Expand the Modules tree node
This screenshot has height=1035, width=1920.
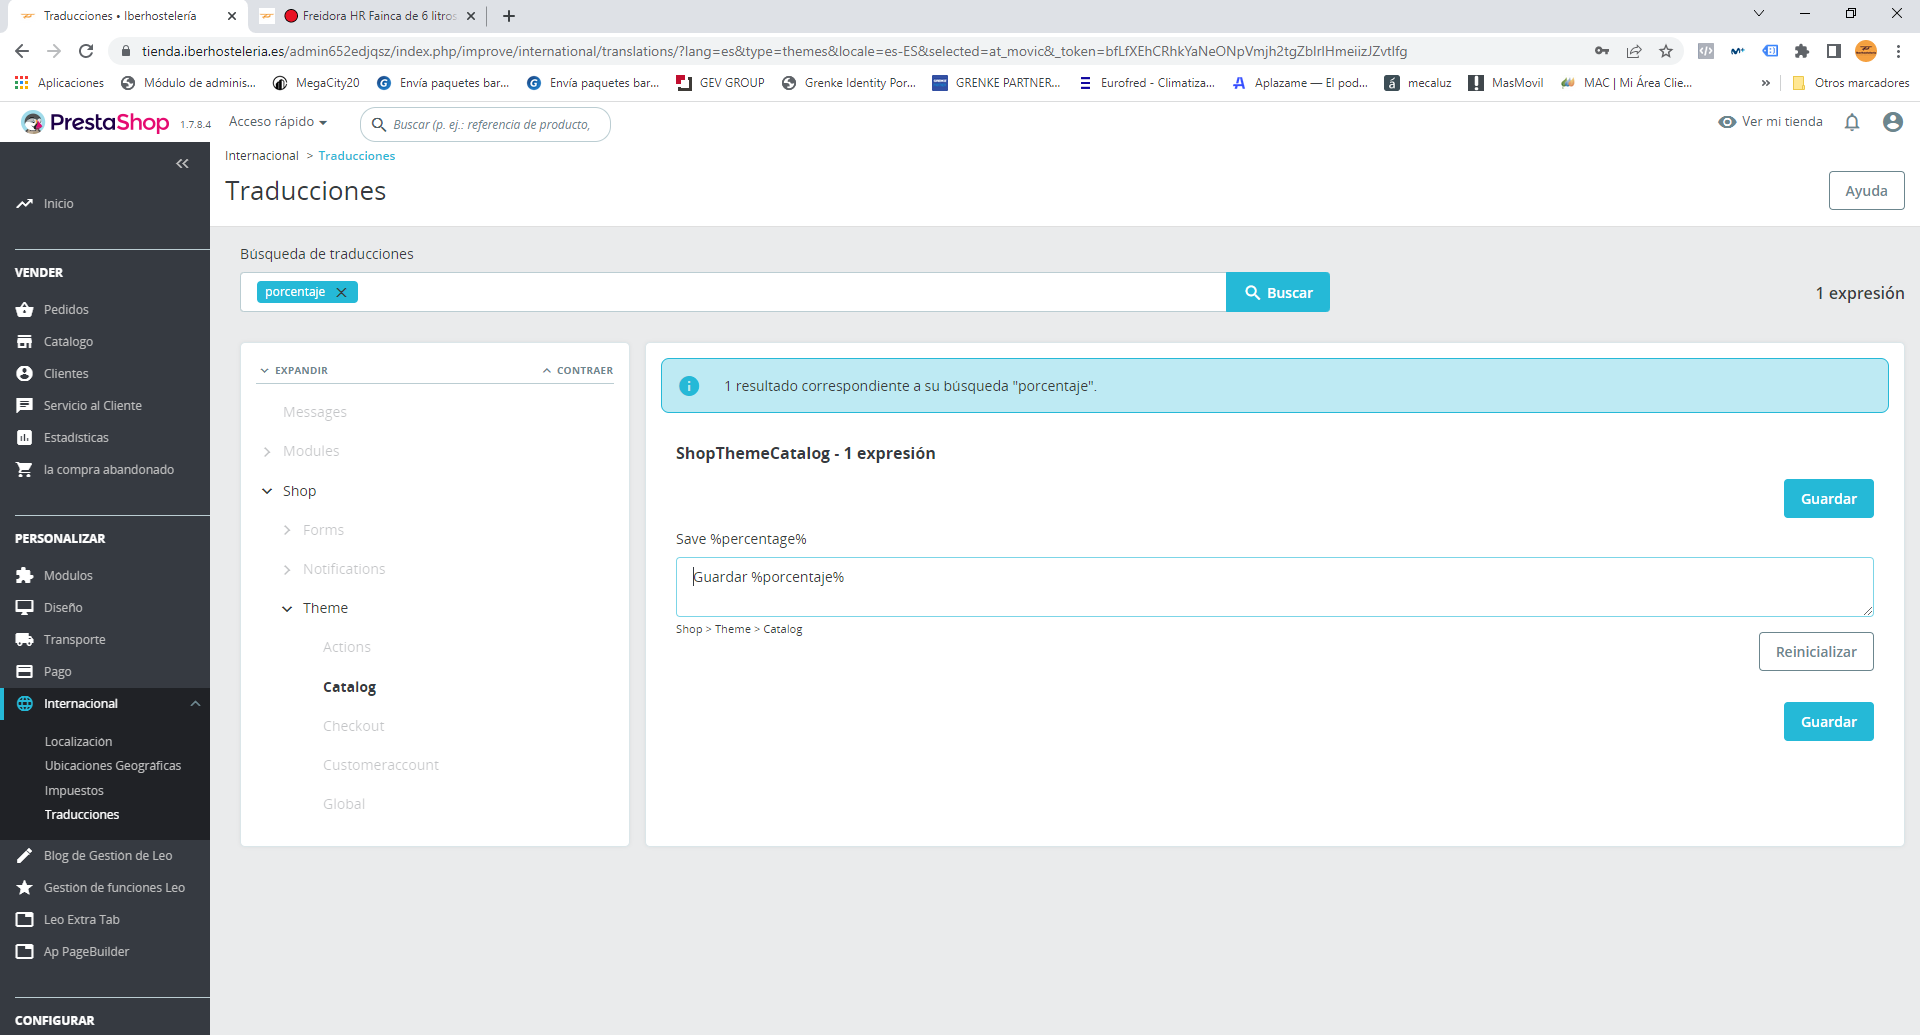click(x=267, y=452)
